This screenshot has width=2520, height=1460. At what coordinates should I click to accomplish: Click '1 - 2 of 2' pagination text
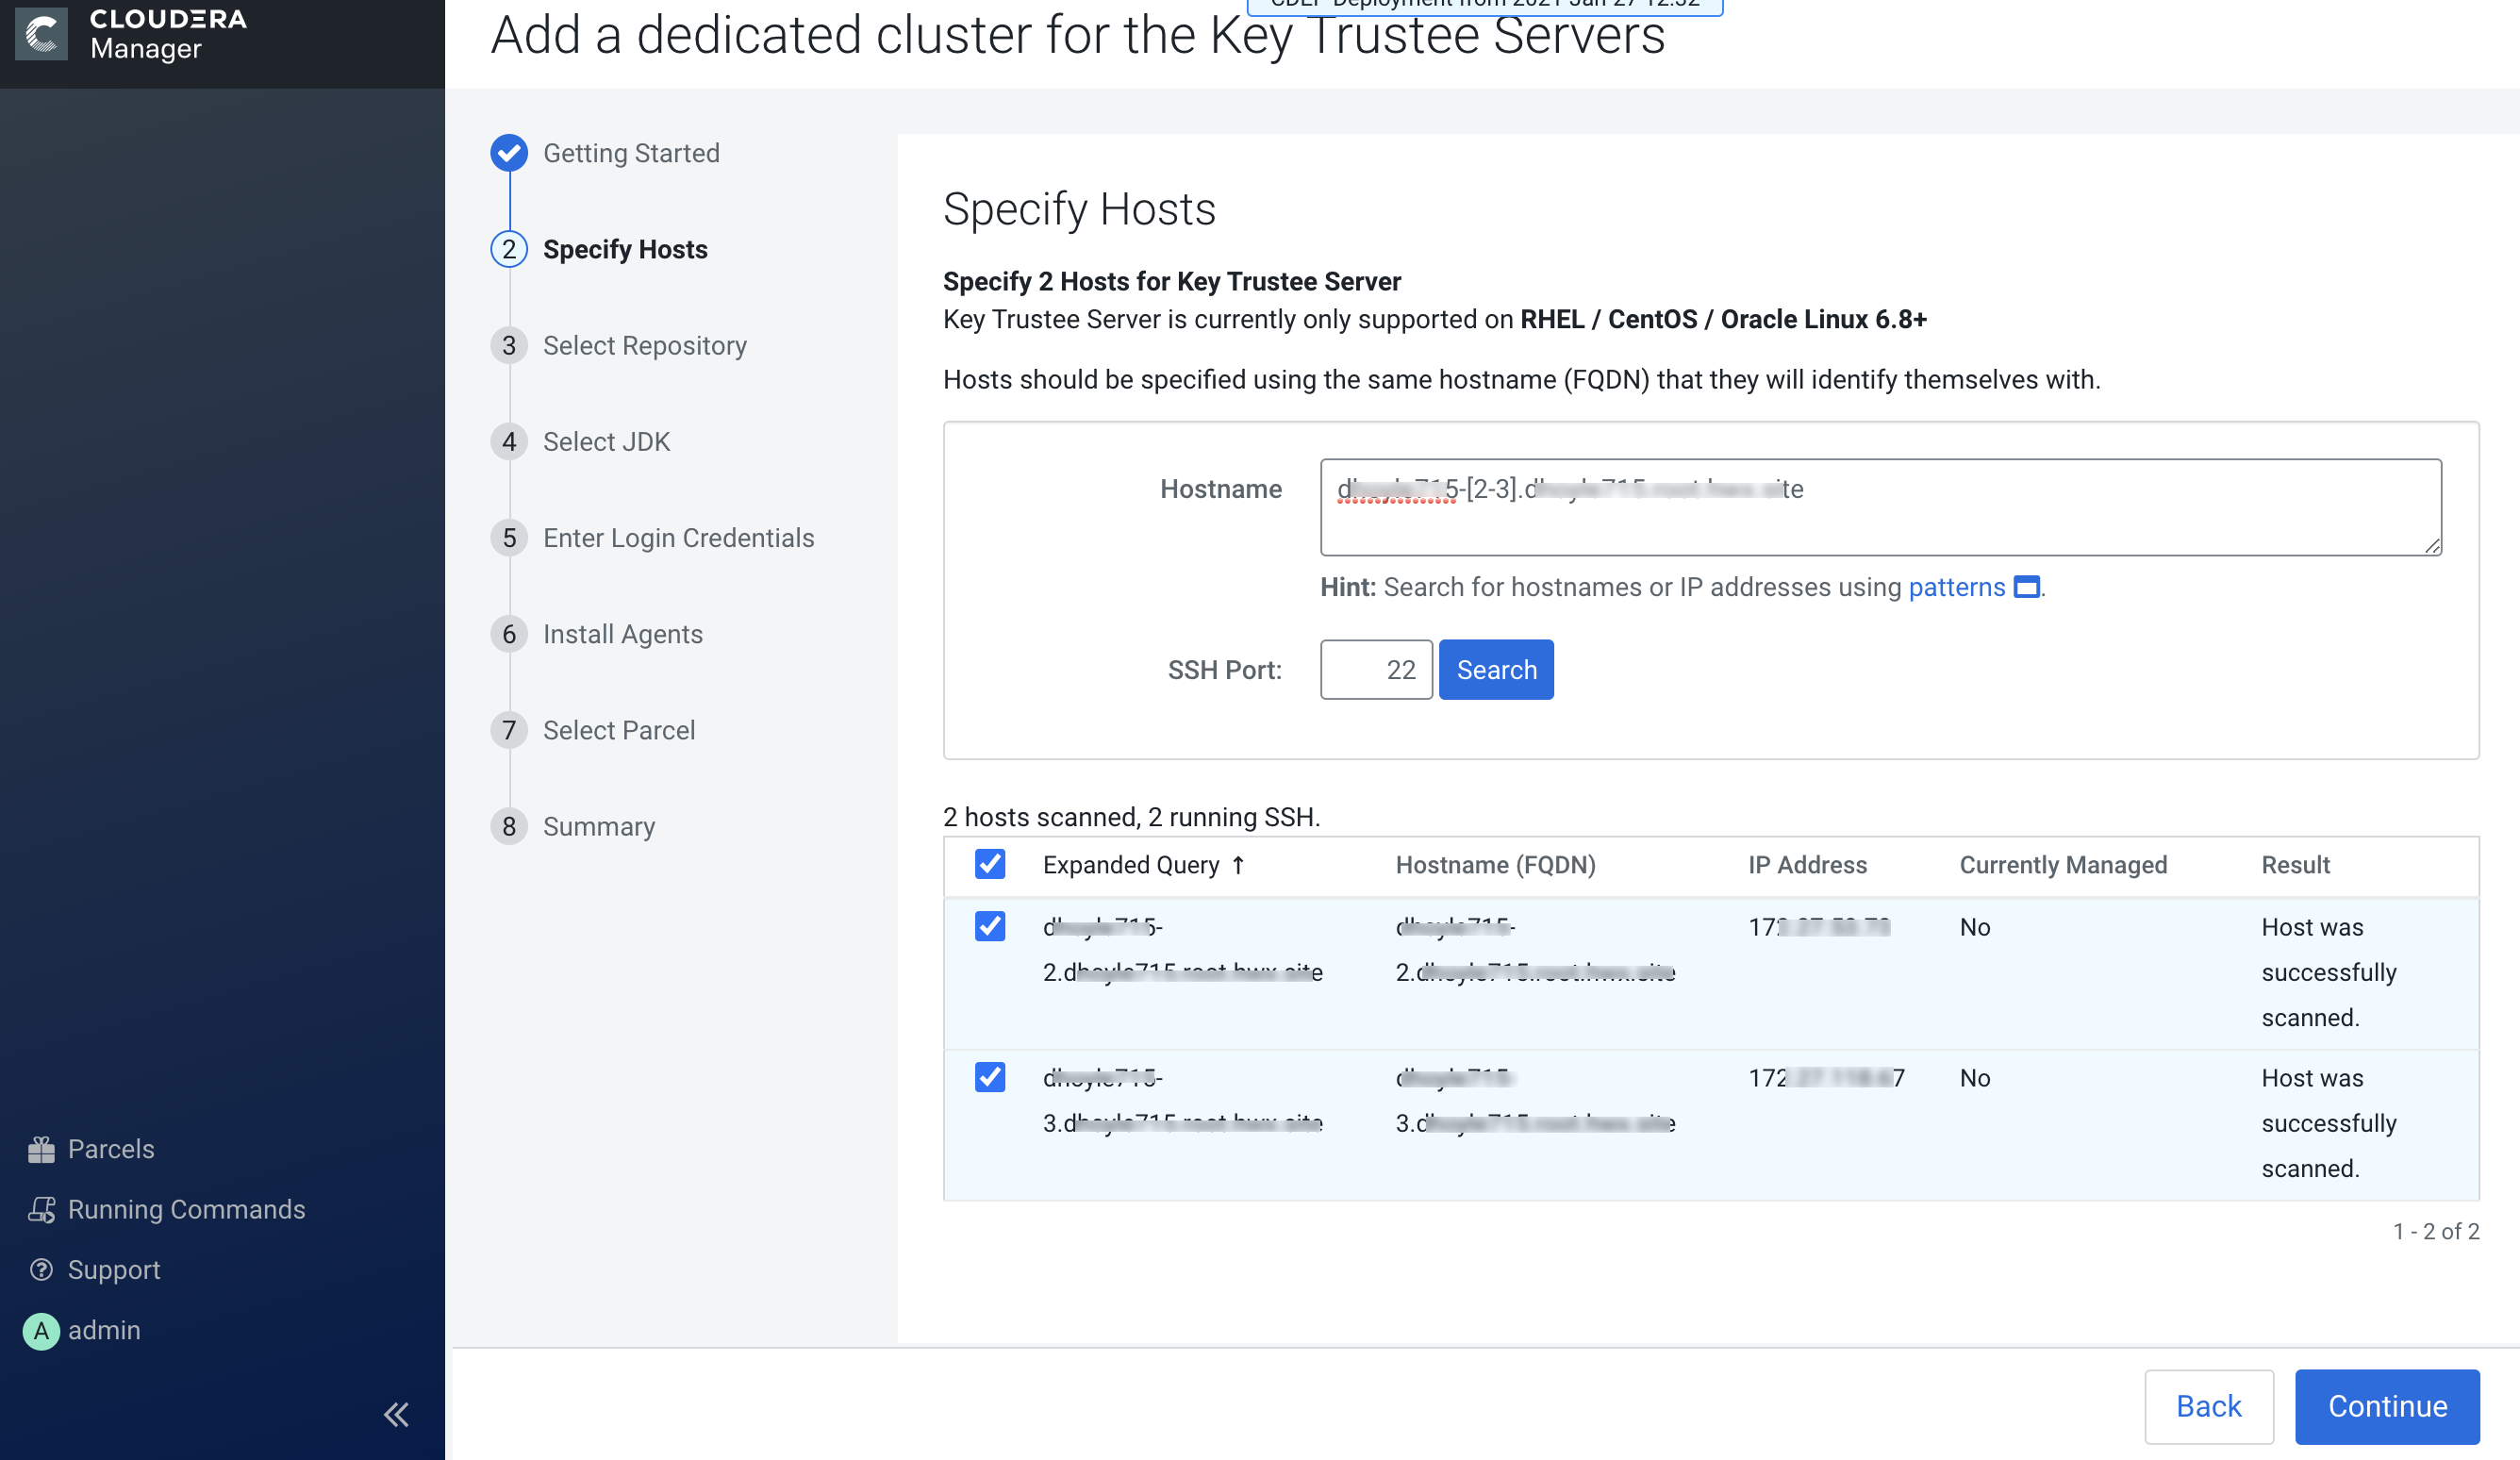click(2436, 1231)
